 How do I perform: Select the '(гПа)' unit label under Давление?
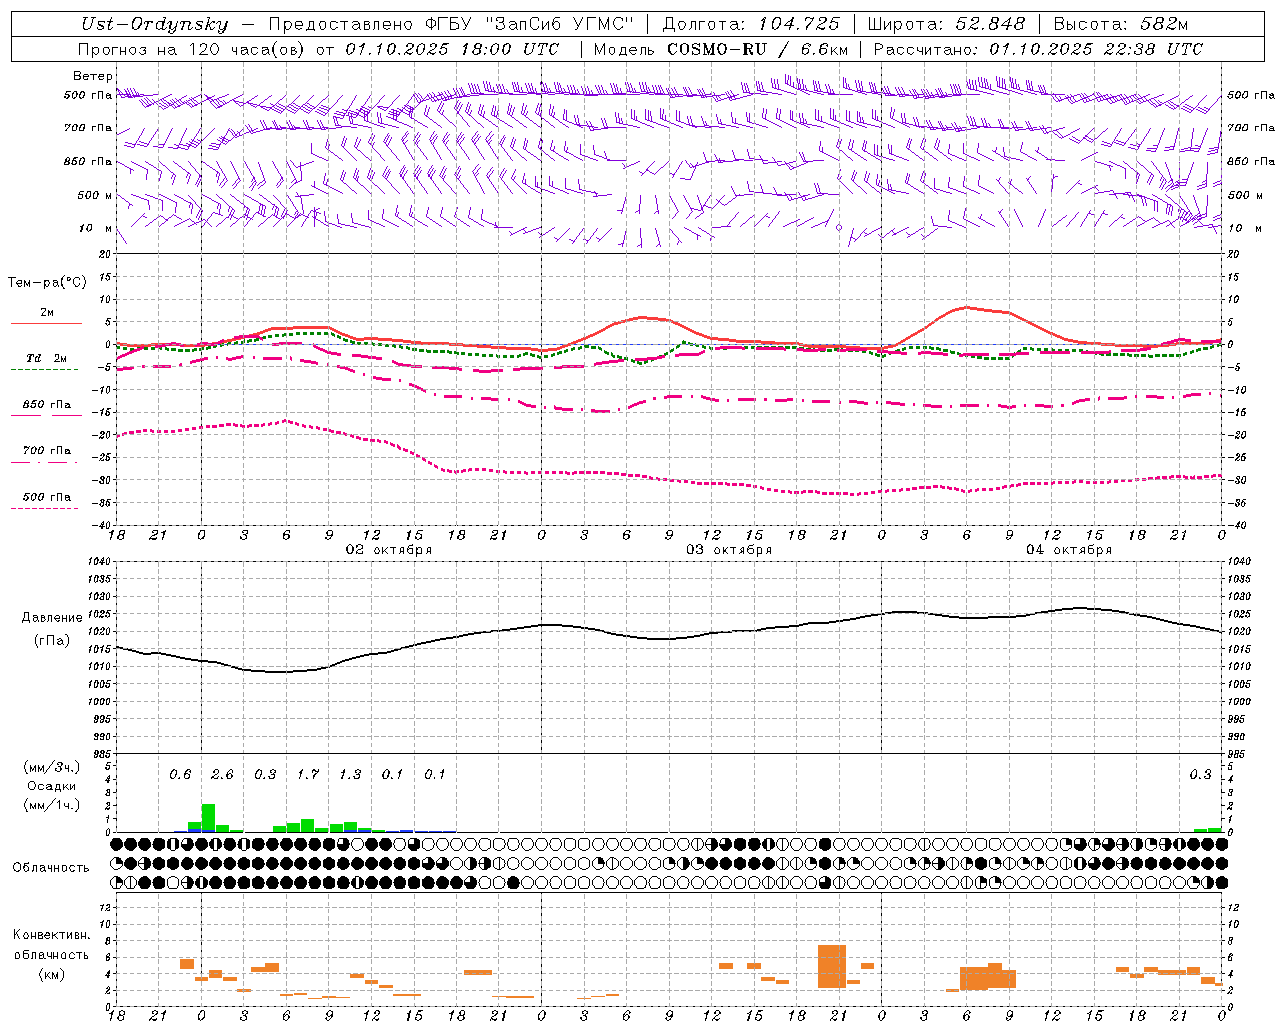pyautogui.click(x=52, y=640)
